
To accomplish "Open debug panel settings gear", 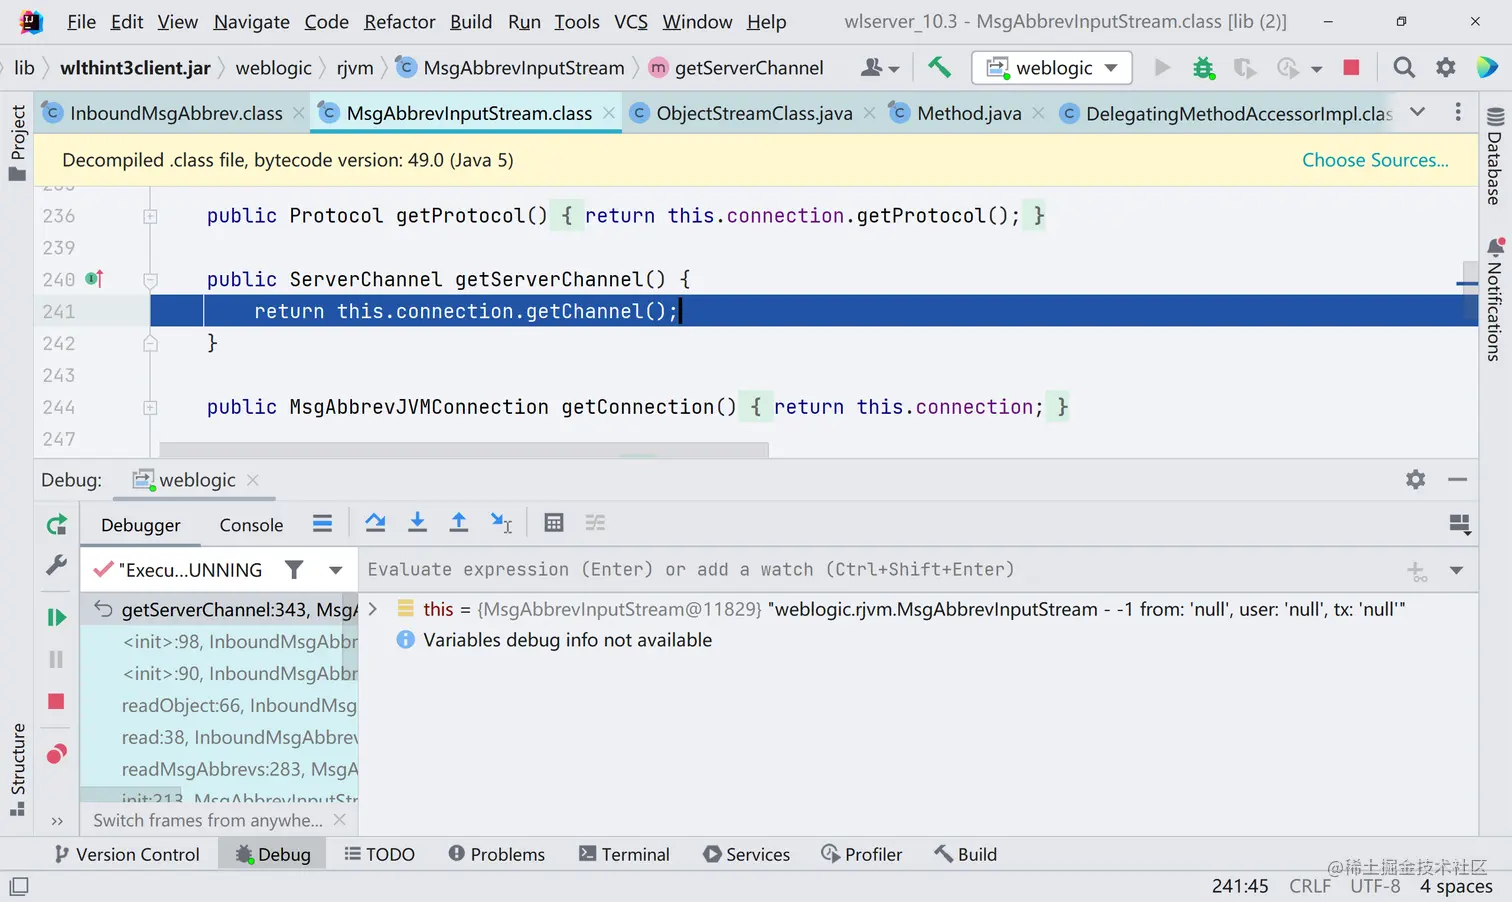I will (x=1415, y=479).
